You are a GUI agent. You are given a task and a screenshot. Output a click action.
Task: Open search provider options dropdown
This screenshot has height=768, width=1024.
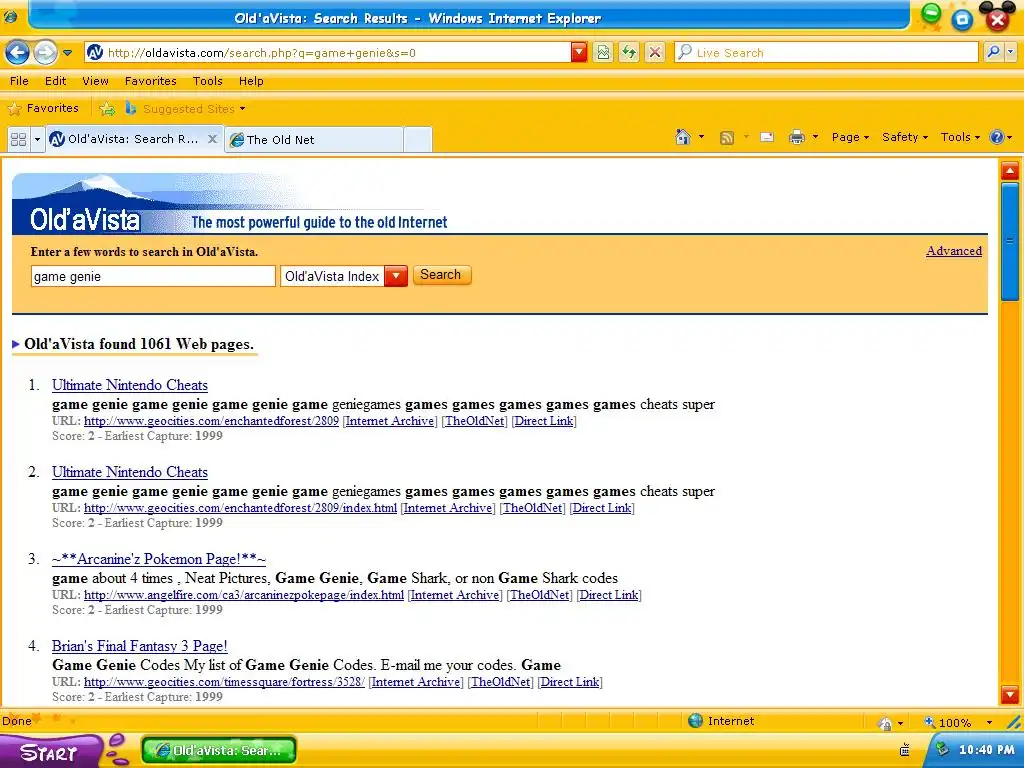pos(1010,52)
